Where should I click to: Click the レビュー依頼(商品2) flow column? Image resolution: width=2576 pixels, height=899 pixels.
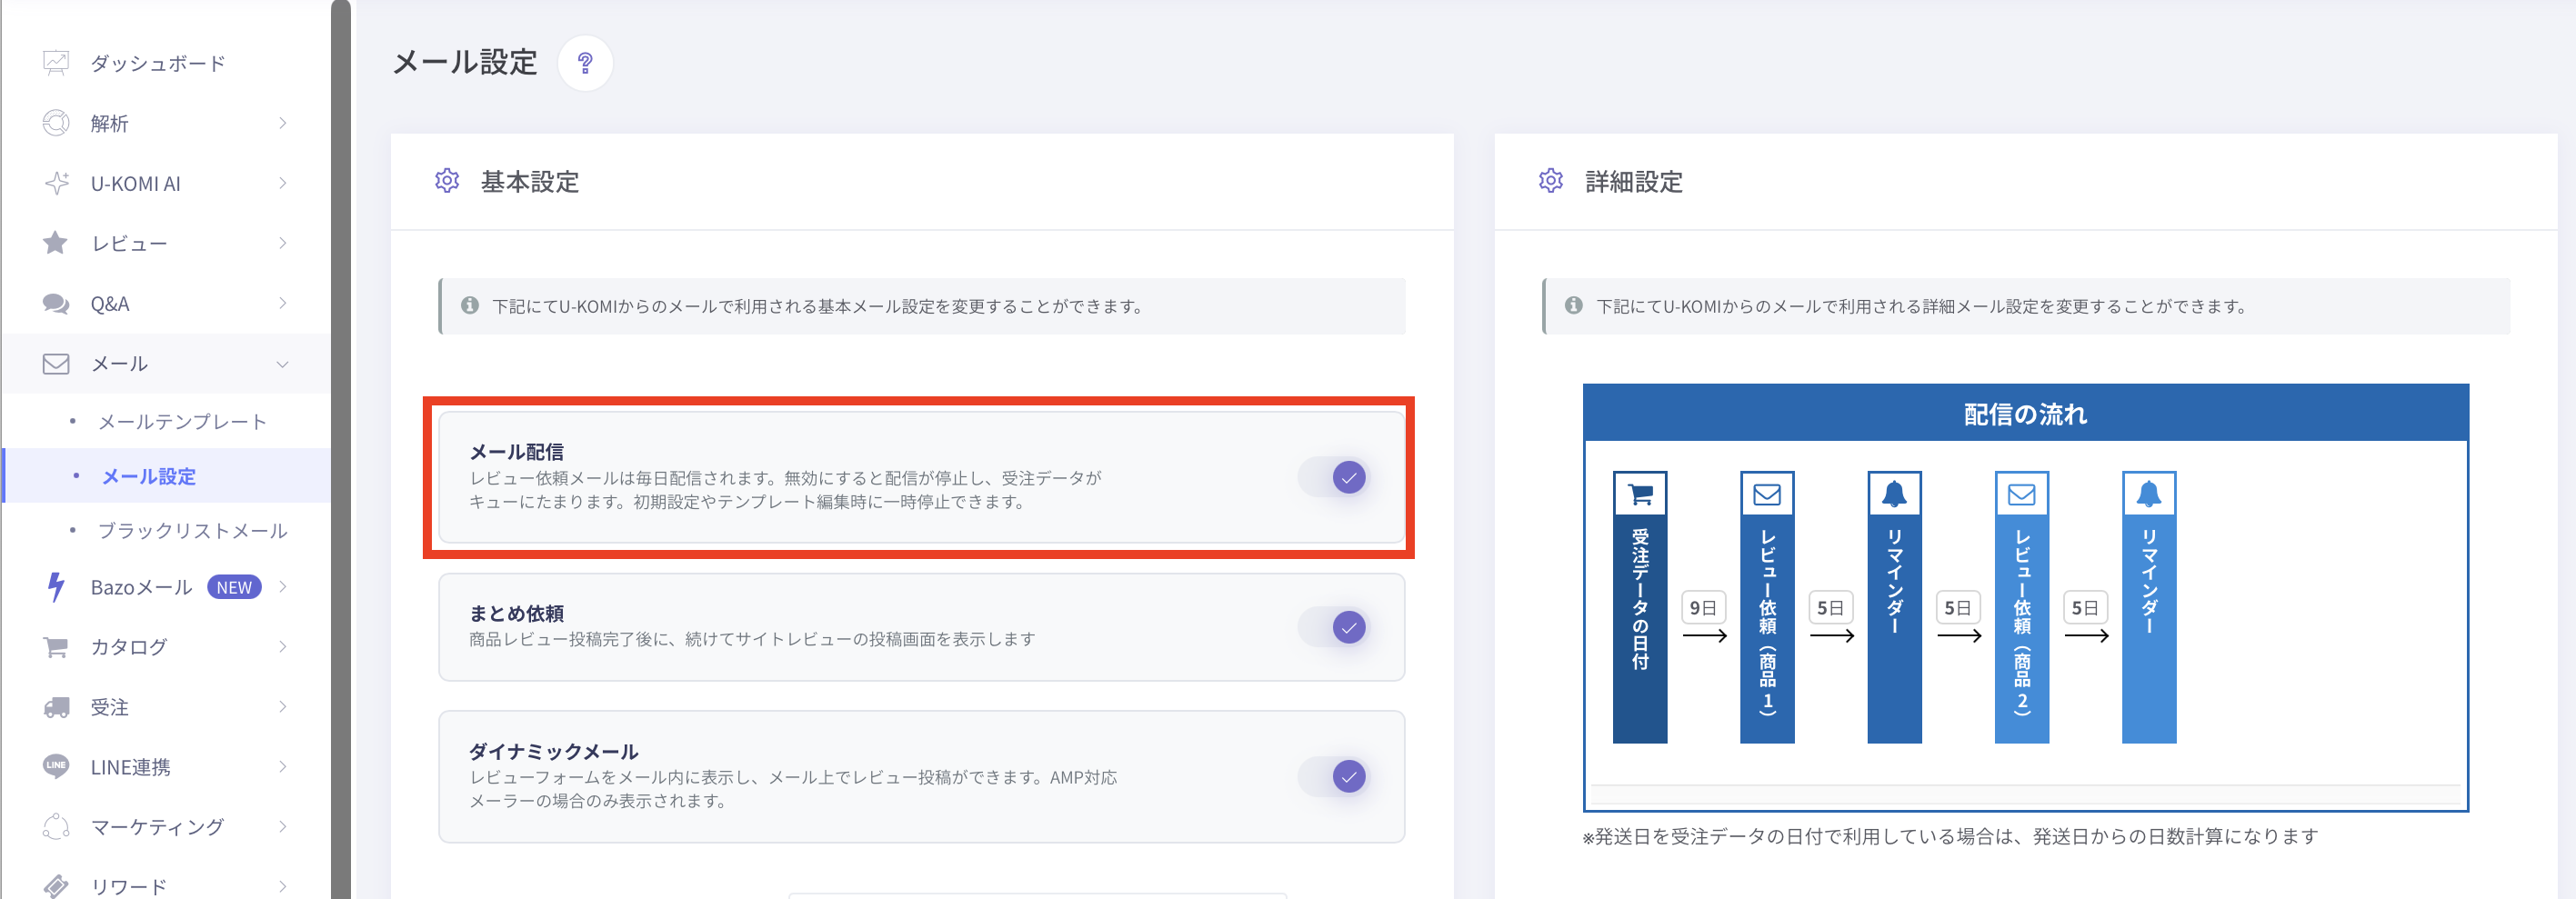point(2021,607)
